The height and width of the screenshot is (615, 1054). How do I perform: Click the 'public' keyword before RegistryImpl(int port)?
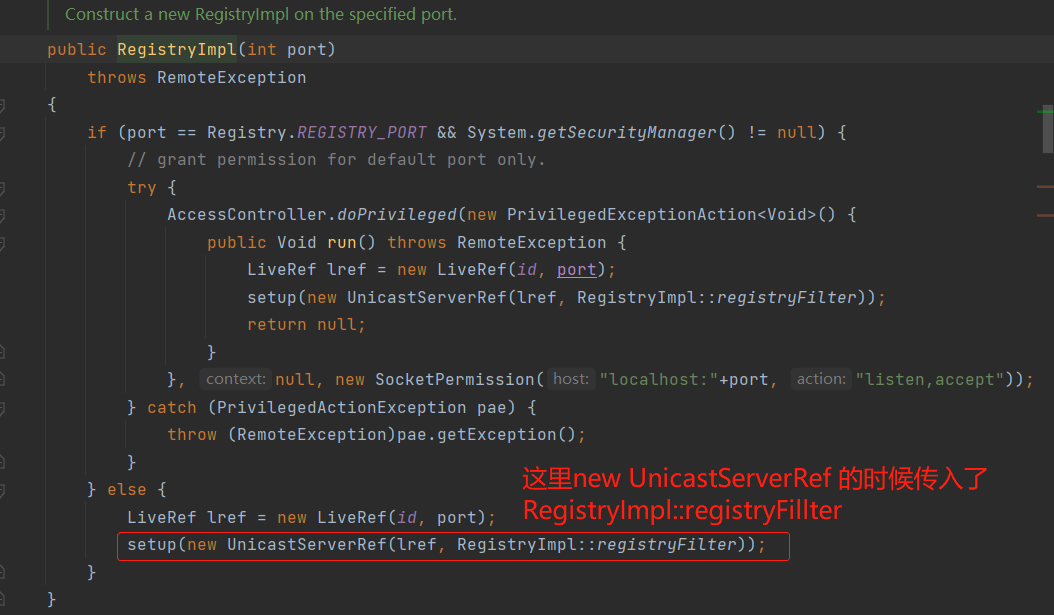pos(77,50)
